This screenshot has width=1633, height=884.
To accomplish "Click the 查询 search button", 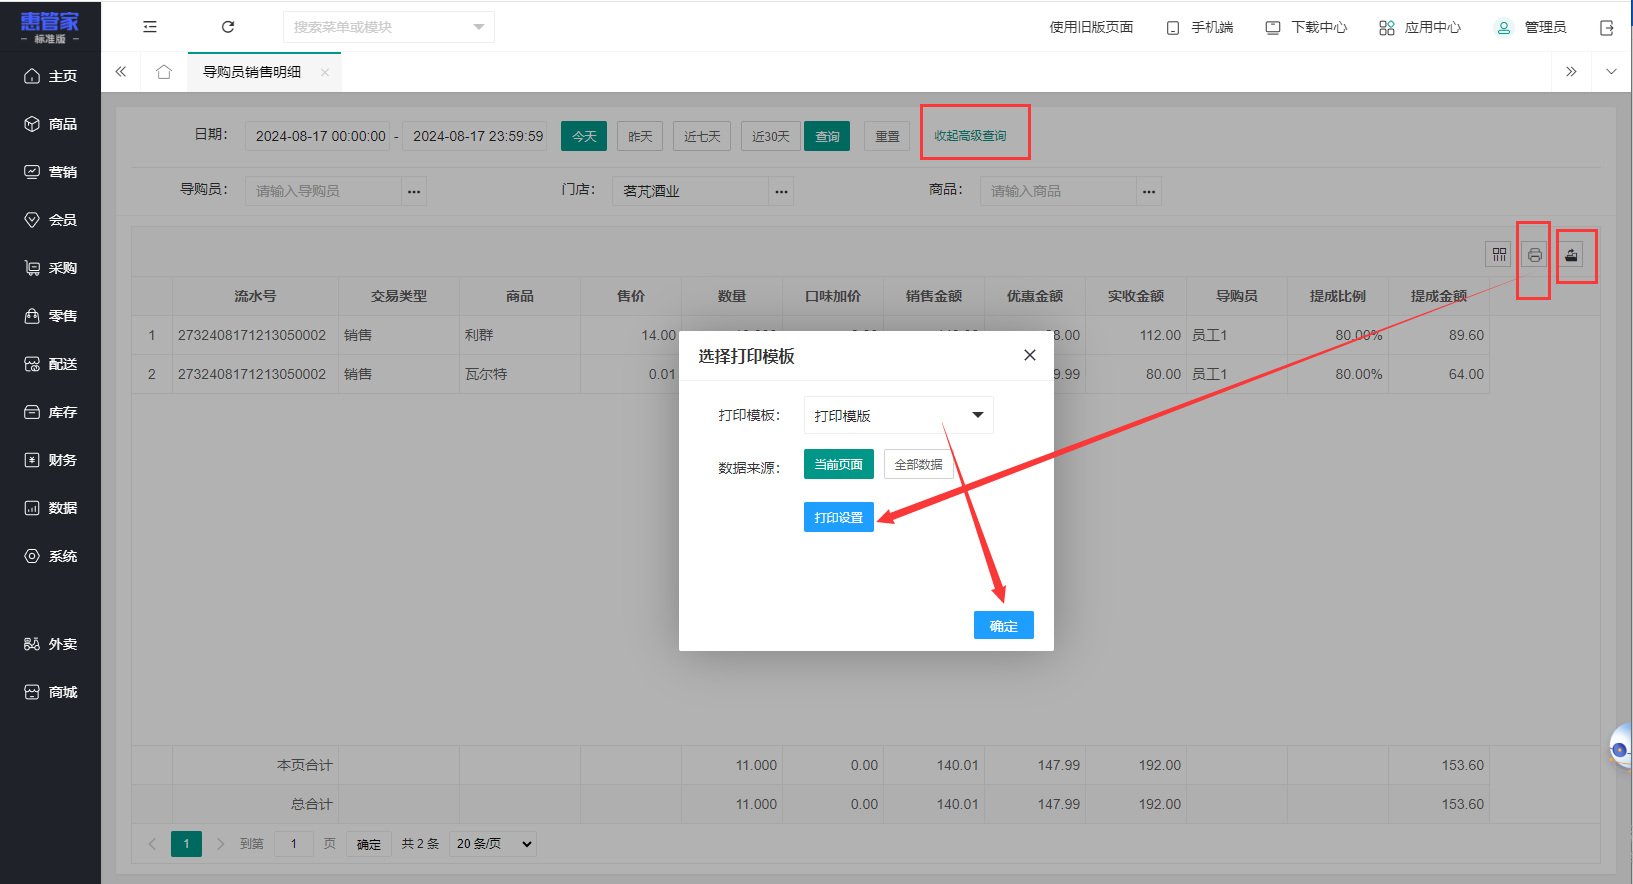I will [x=827, y=136].
